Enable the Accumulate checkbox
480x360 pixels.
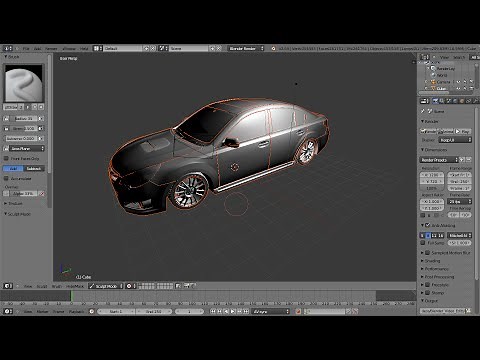pos(6,179)
